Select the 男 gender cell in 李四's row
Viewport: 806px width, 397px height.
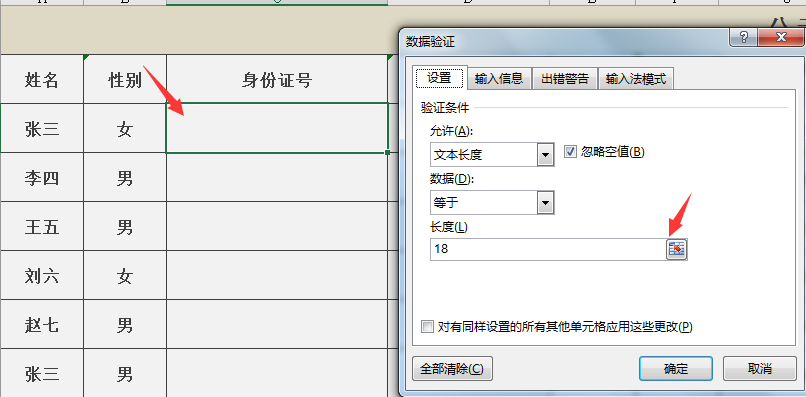(125, 177)
